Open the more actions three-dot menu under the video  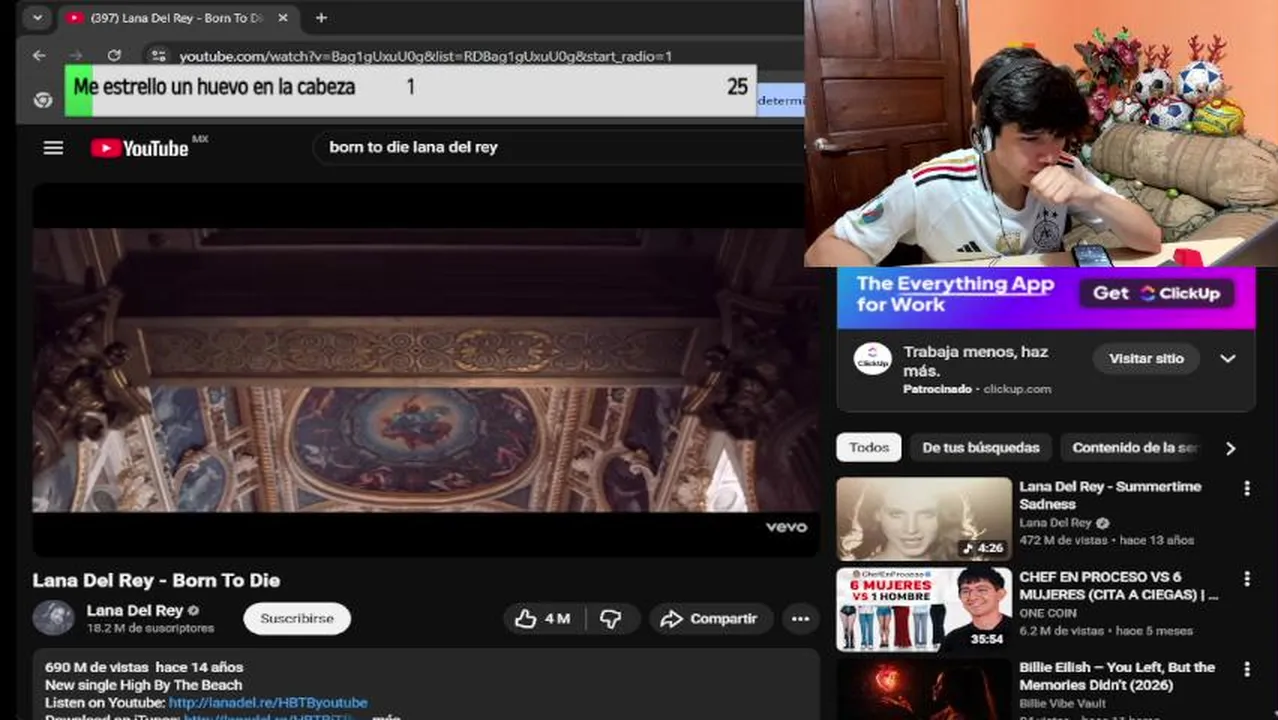point(800,619)
